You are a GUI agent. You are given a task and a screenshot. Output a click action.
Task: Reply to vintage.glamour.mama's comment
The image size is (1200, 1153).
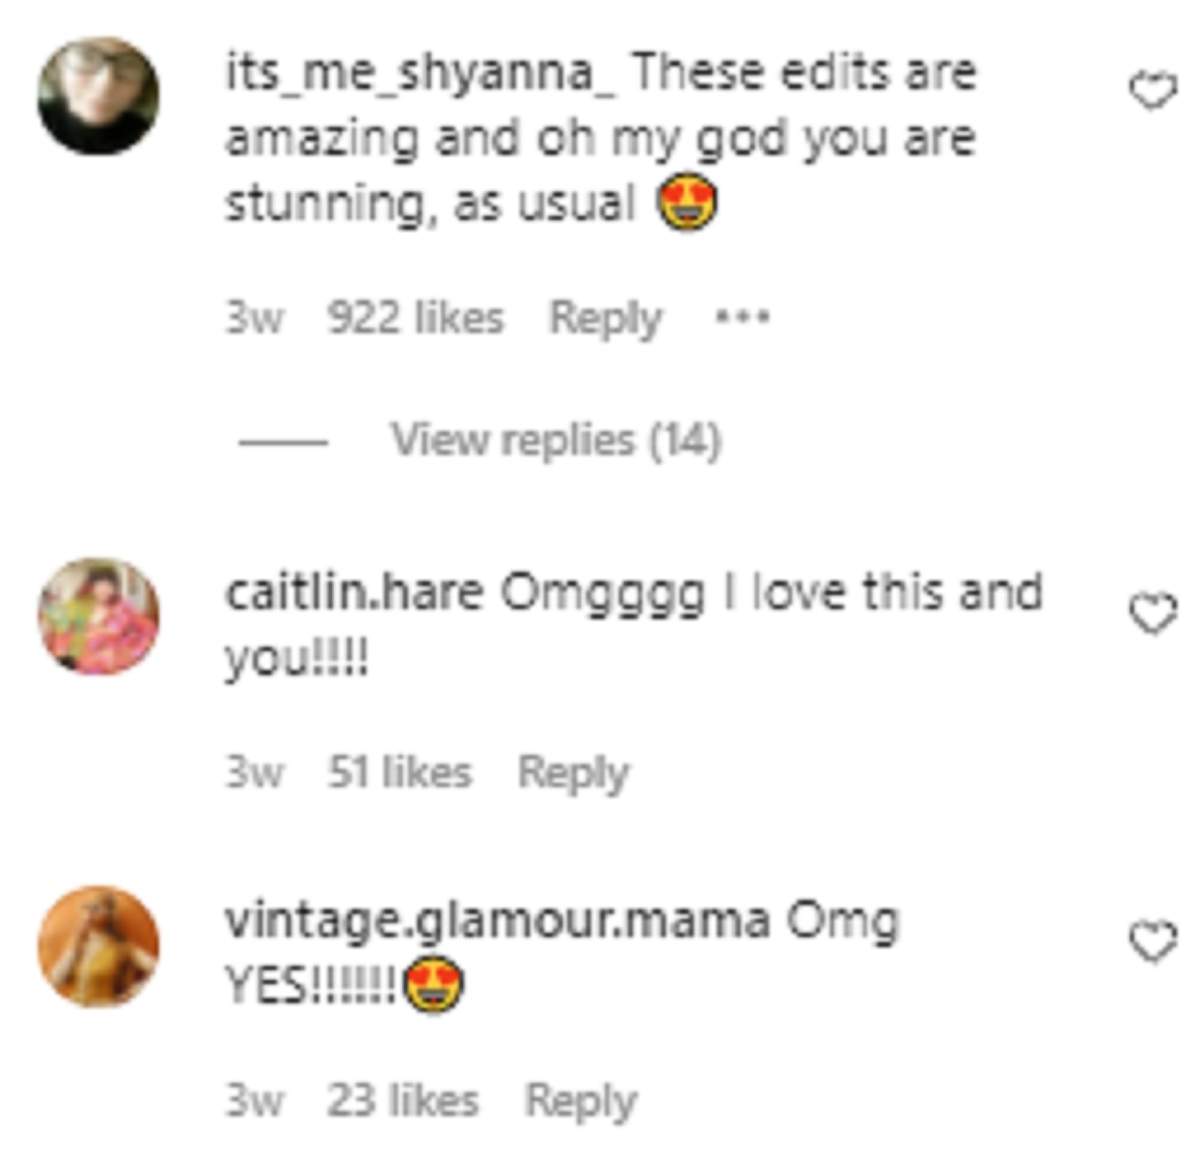[x=581, y=1101]
